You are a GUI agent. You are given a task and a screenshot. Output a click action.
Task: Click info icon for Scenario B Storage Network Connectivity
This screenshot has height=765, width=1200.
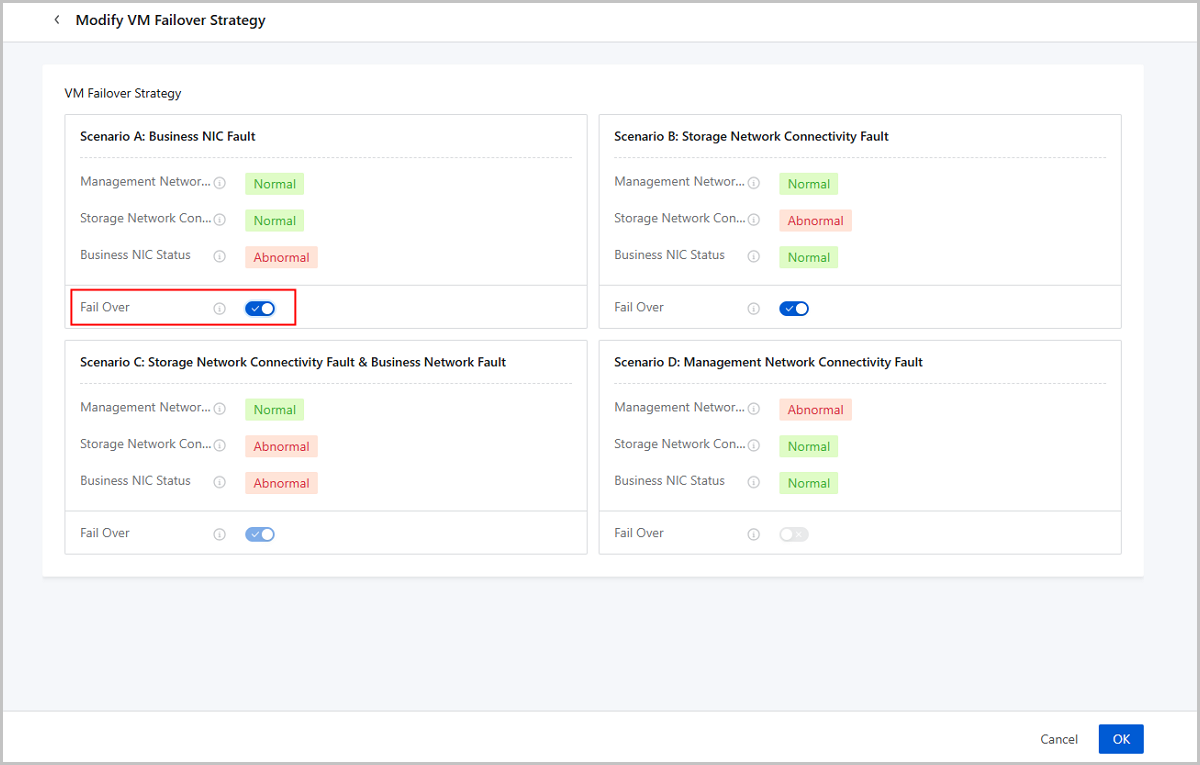click(x=754, y=220)
